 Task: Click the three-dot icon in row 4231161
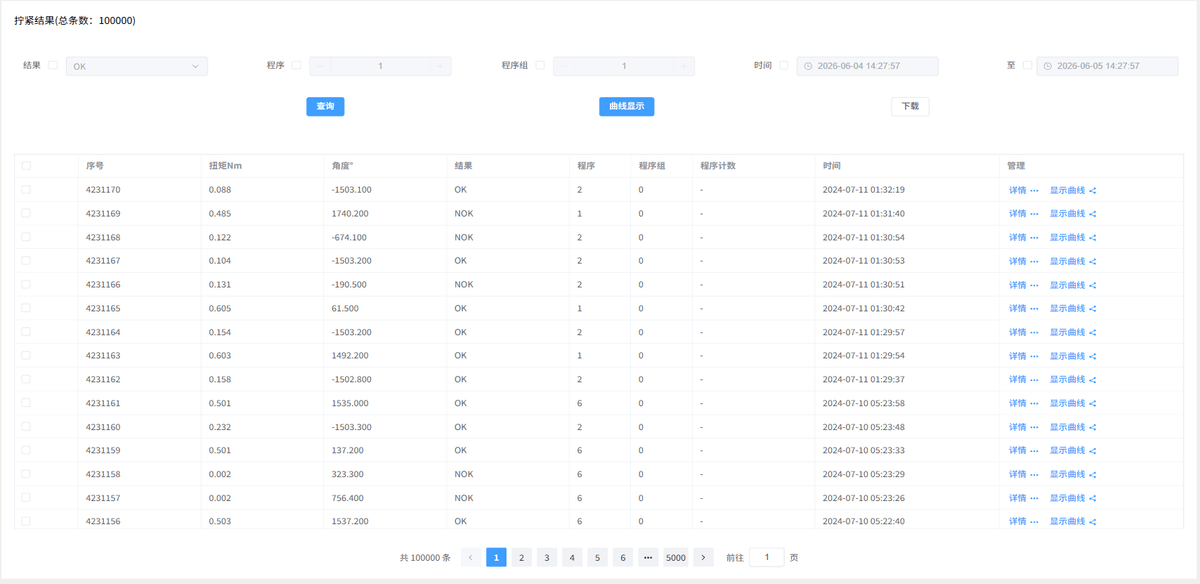(x=1034, y=403)
